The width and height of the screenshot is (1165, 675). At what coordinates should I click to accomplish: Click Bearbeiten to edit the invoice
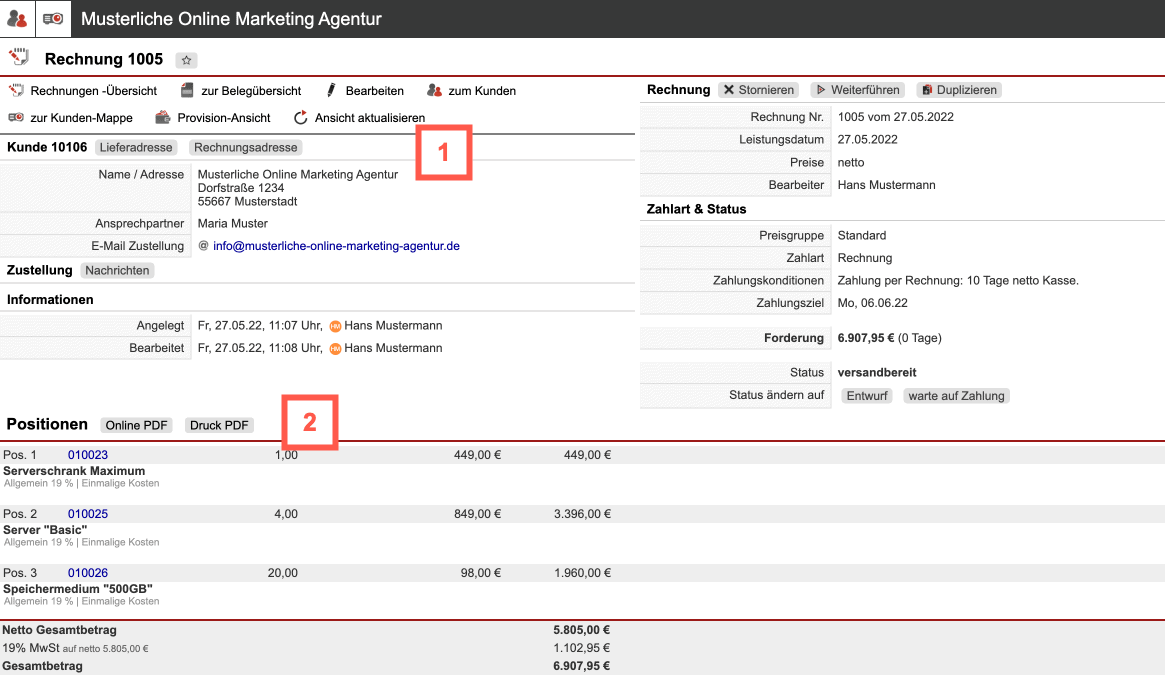click(x=374, y=91)
